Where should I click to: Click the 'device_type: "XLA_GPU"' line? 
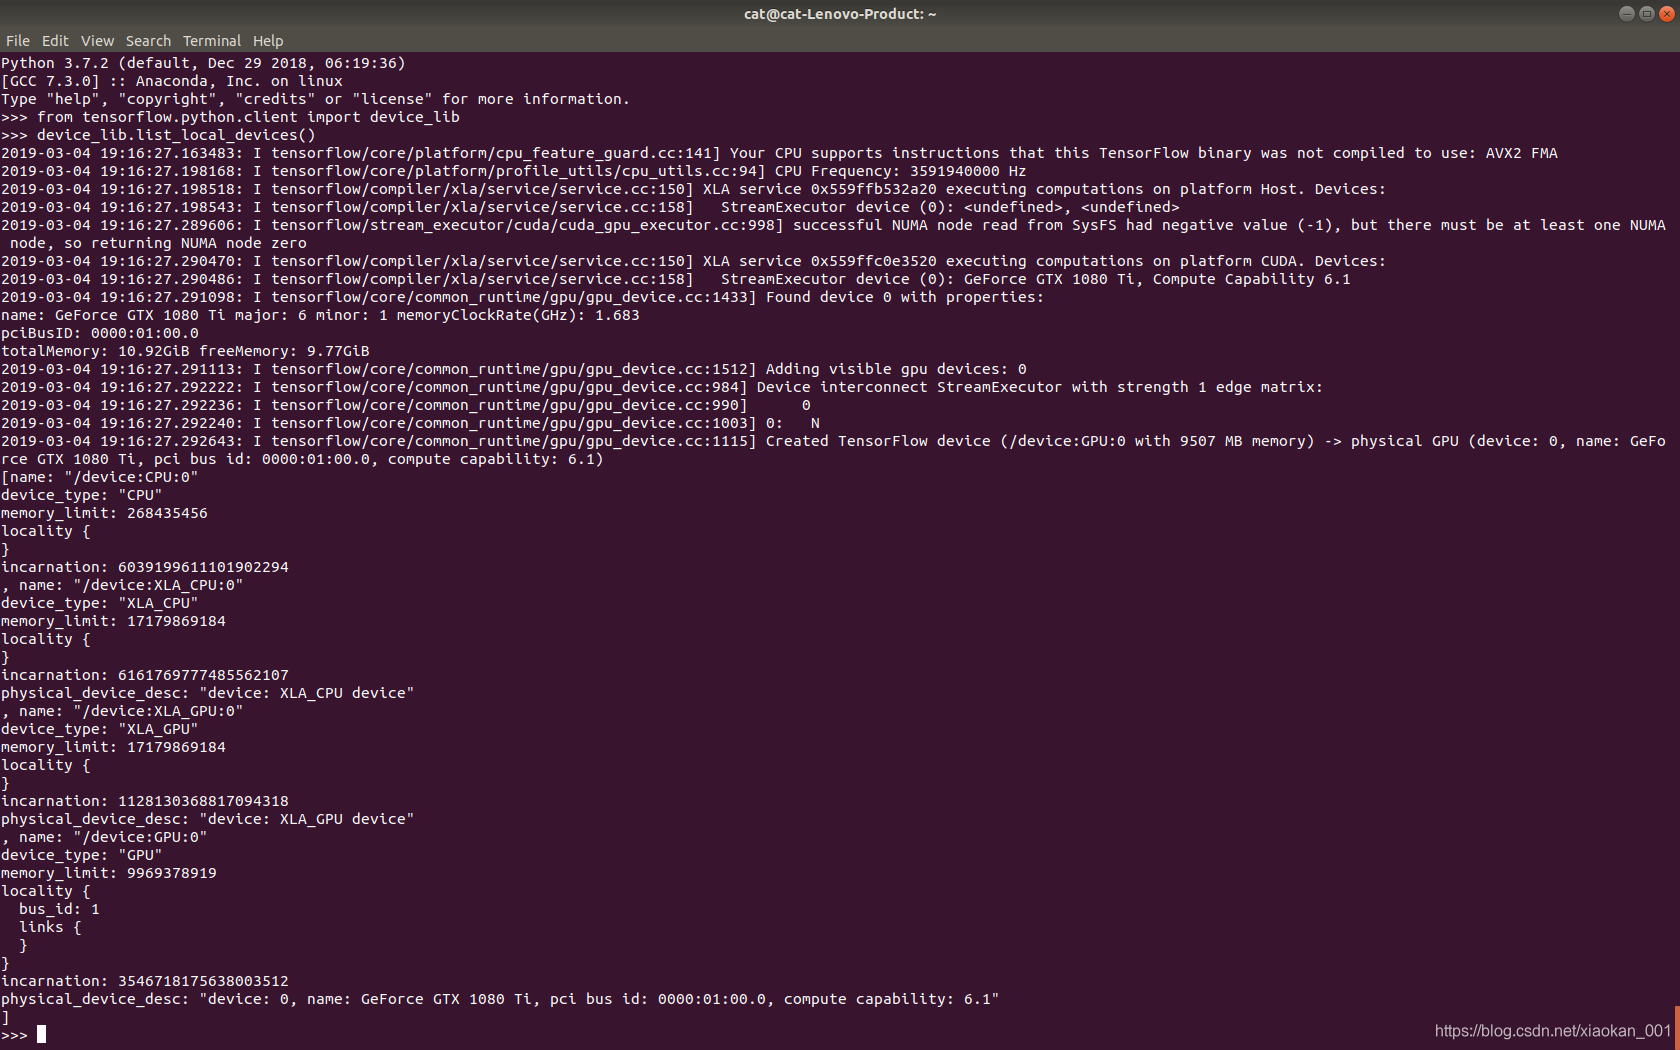(x=100, y=729)
